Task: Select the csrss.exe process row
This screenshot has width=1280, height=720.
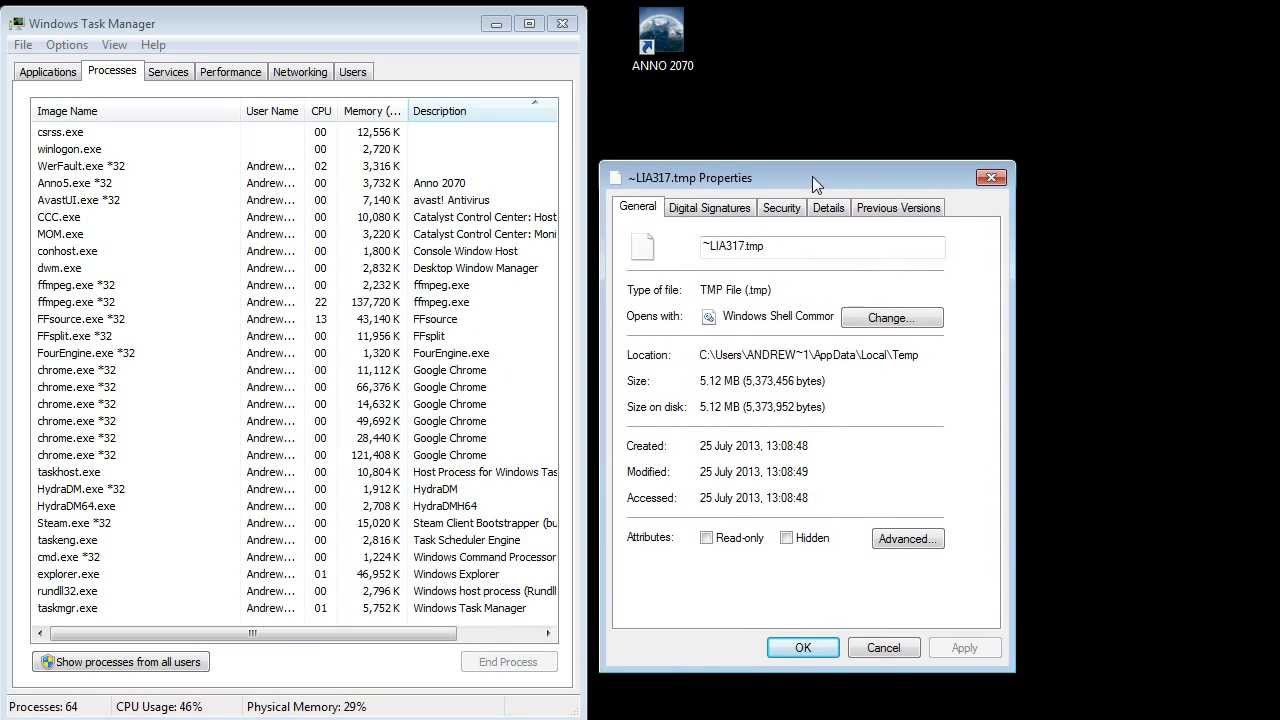Action: [x=294, y=132]
